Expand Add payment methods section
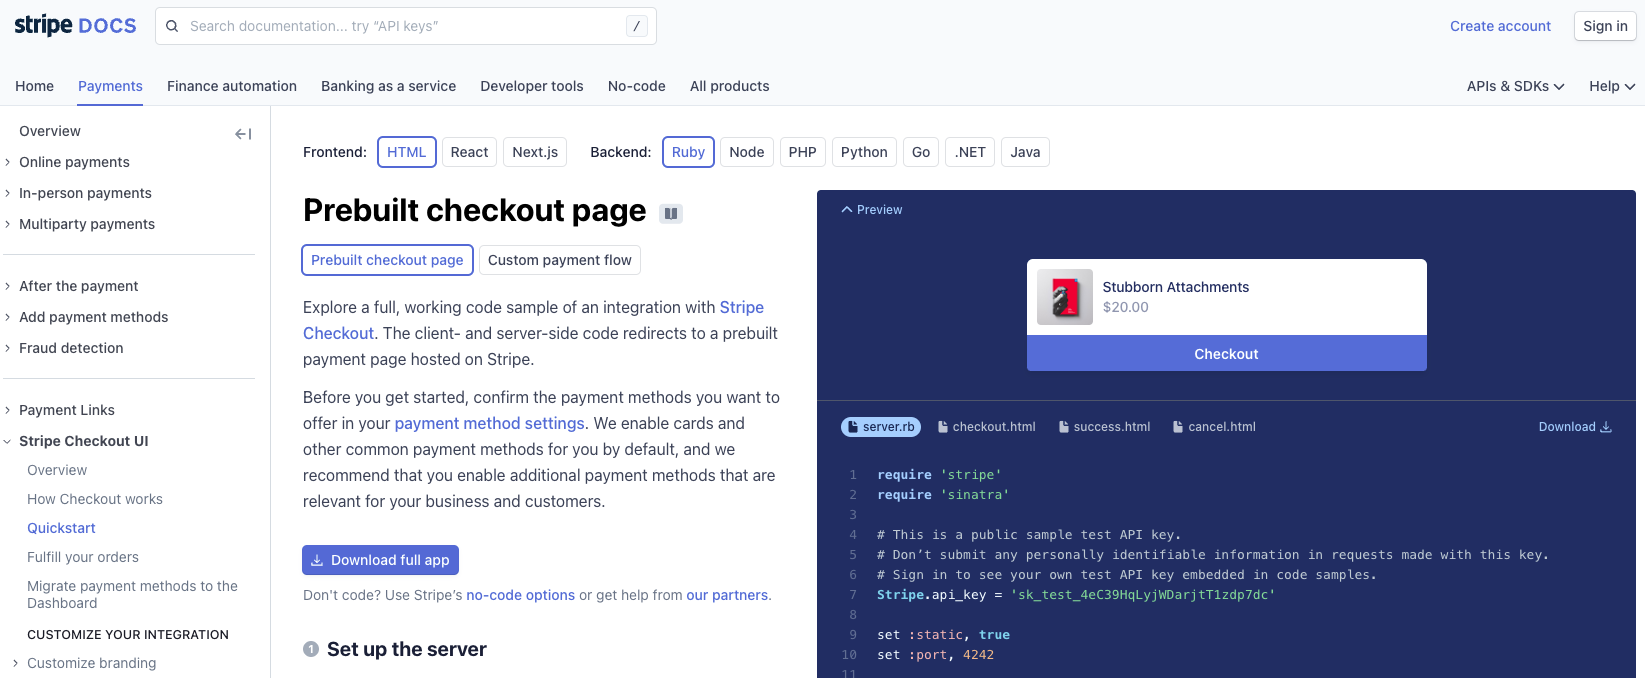The width and height of the screenshot is (1645, 678). click(x=8, y=317)
